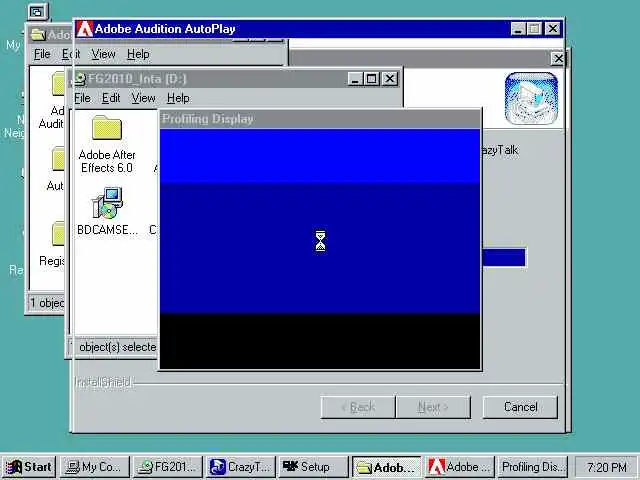
Task: Open Help menu in rear Adobe folder window
Action: pos(138,54)
